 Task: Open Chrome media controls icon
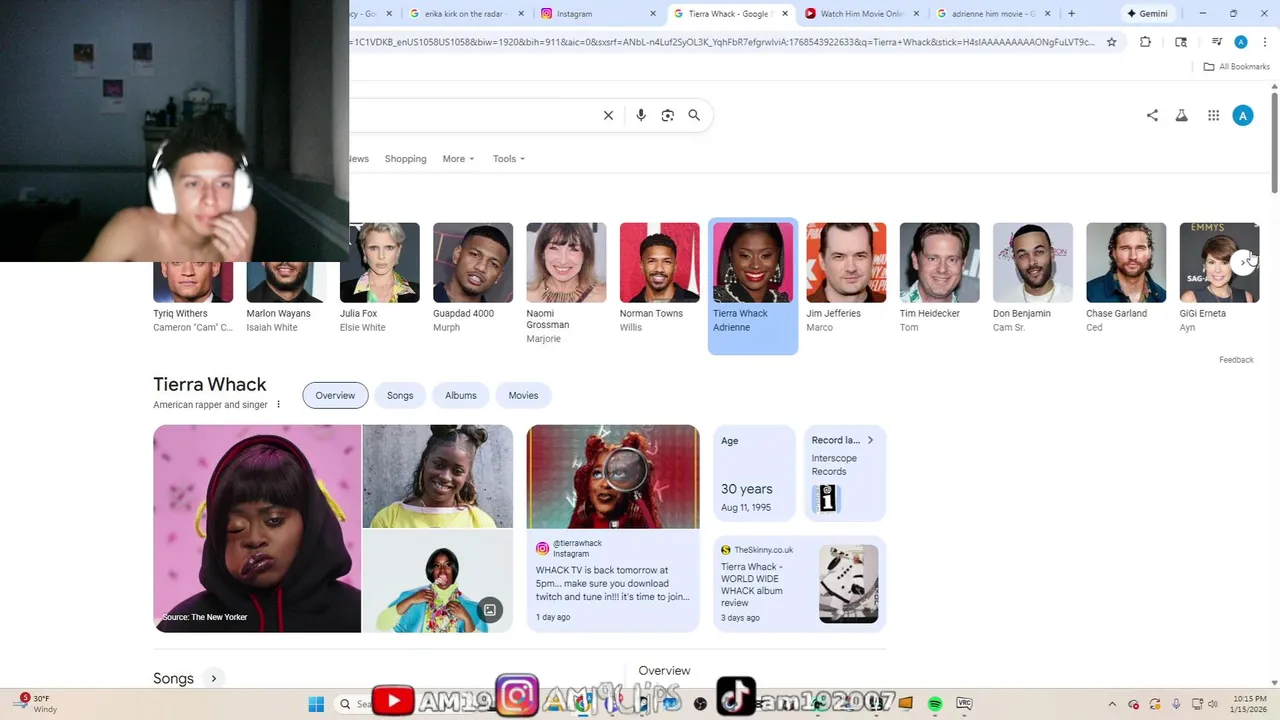tap(1217, 42)
